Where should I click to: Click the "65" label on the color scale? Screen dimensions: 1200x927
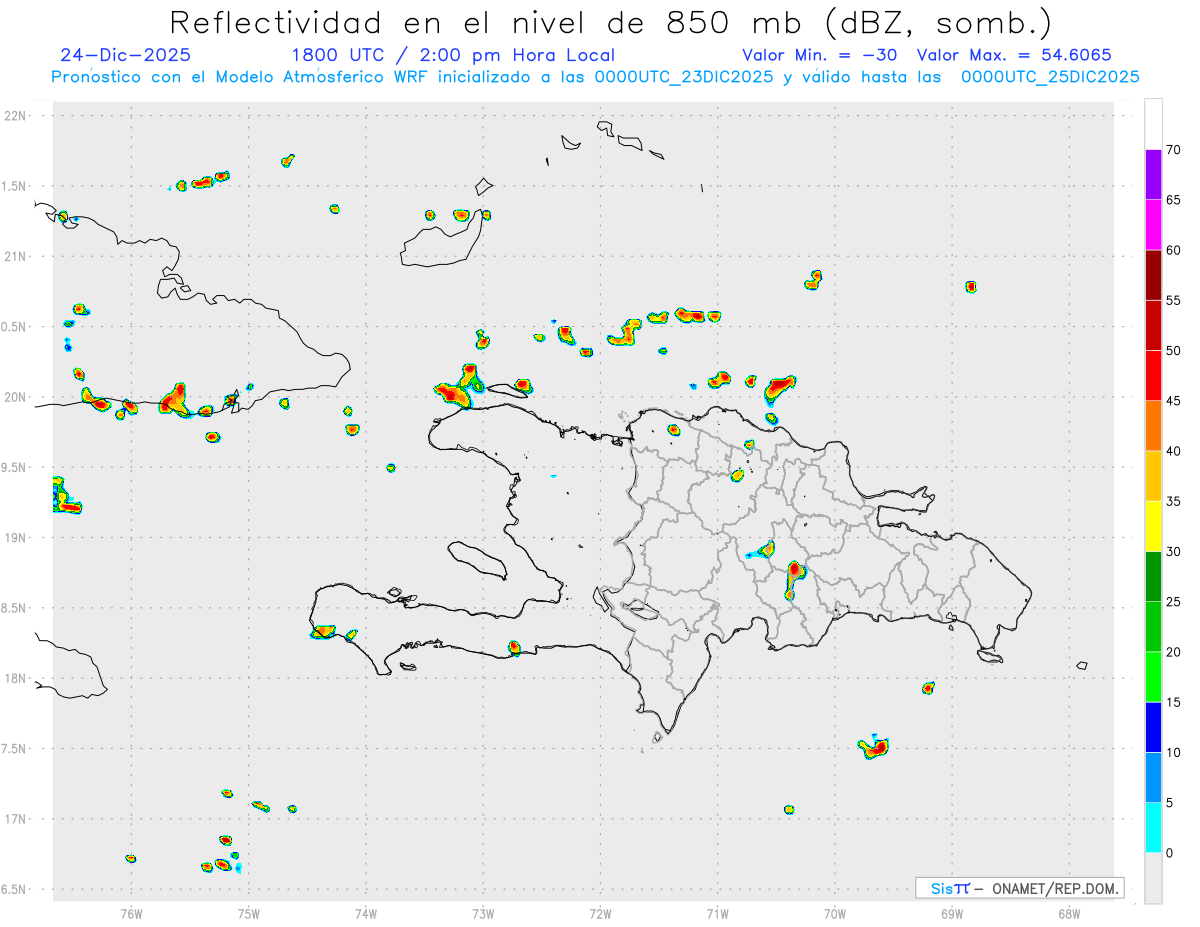point(1174,200)
